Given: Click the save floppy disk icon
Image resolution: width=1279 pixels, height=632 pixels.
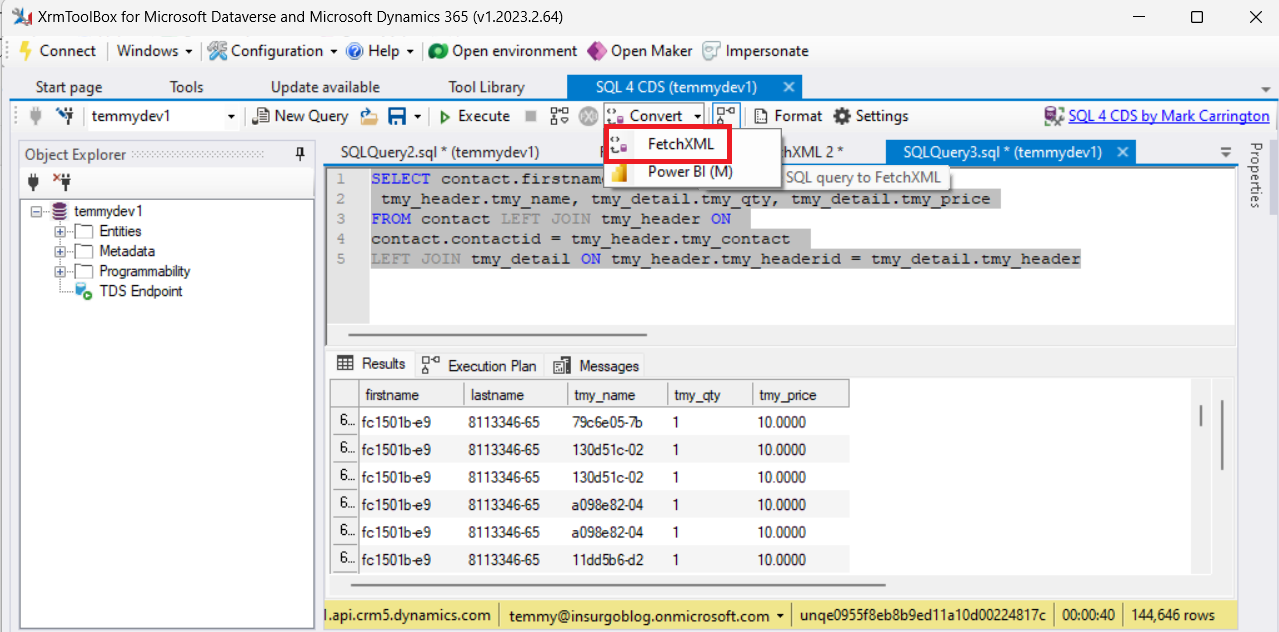Looking at the screenshot, I should pyautogui.click(x=397, y=116).
